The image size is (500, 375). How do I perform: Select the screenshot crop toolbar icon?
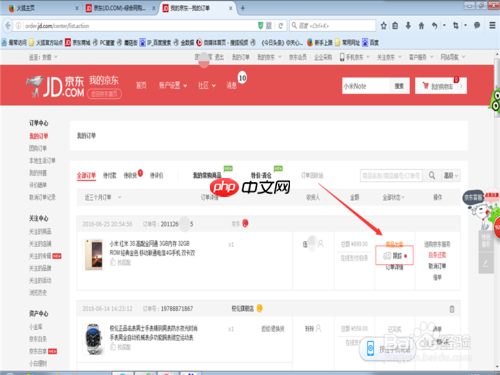[456, 26]
